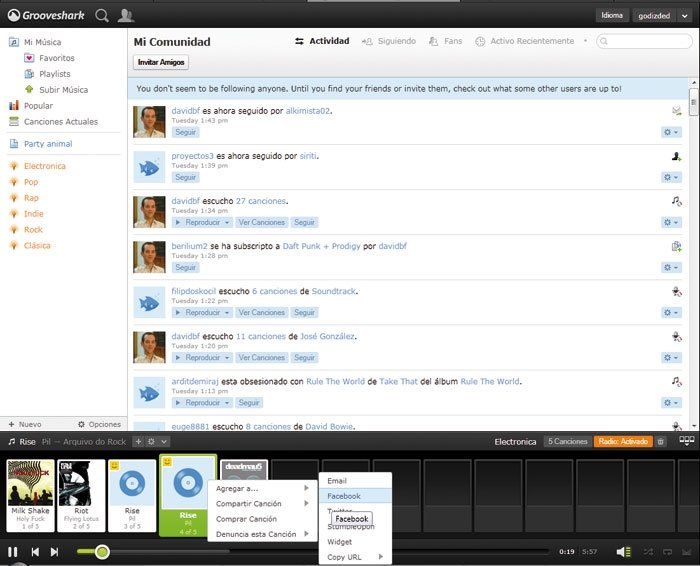Screen dimensions: 700x566
Task: Click the Nuevo plus button
Action: click(x=25, y=424)
